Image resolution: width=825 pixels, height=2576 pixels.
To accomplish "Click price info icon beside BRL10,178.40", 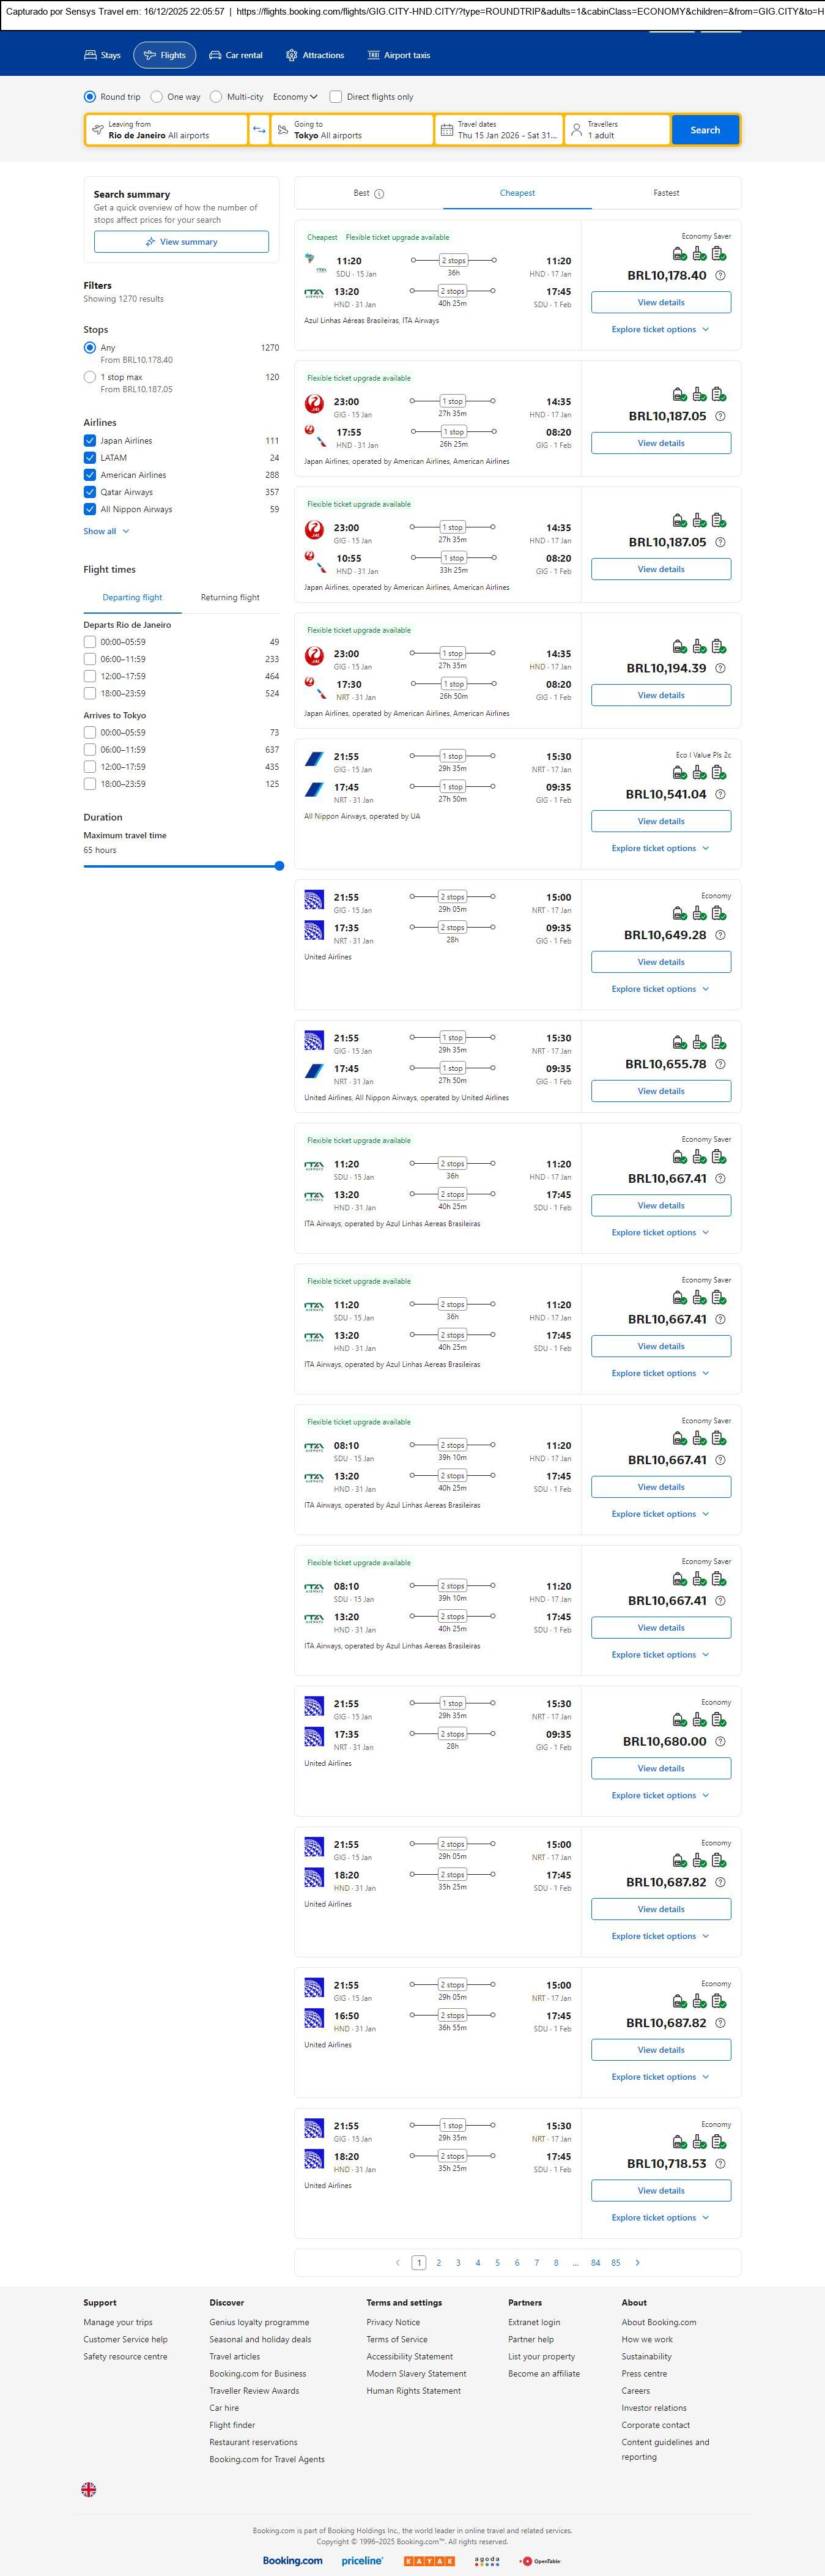I will tap(720, 276).
